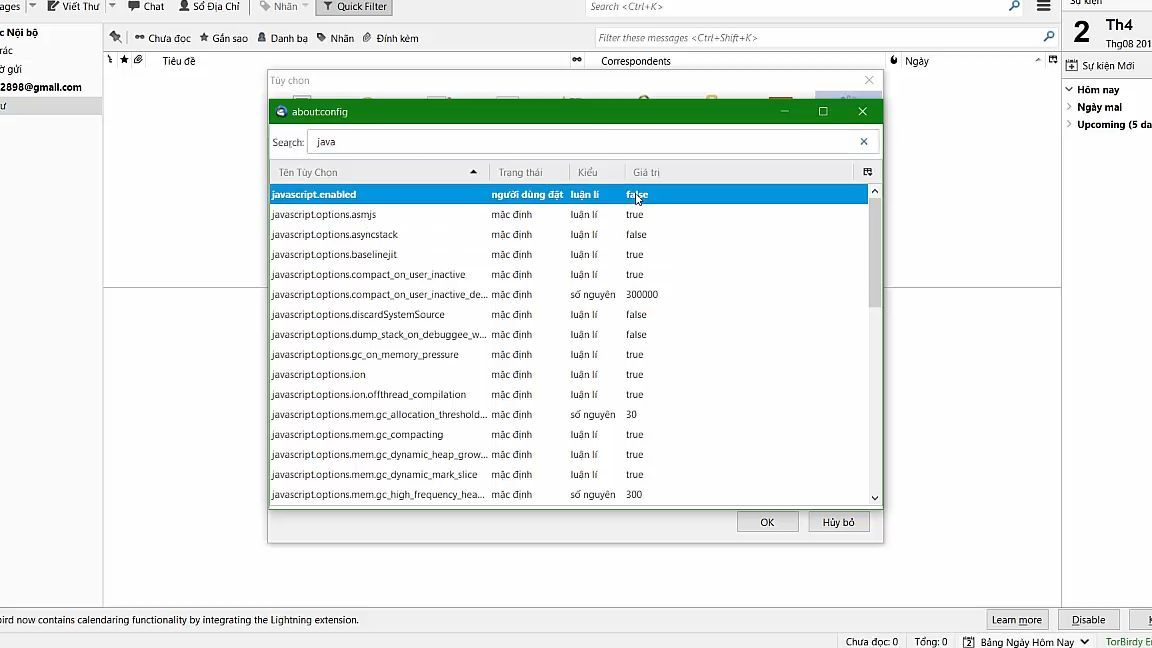Screen dimensions: 1152x648
Task: Sort by Giá trị column header
Action: [738, 172]
